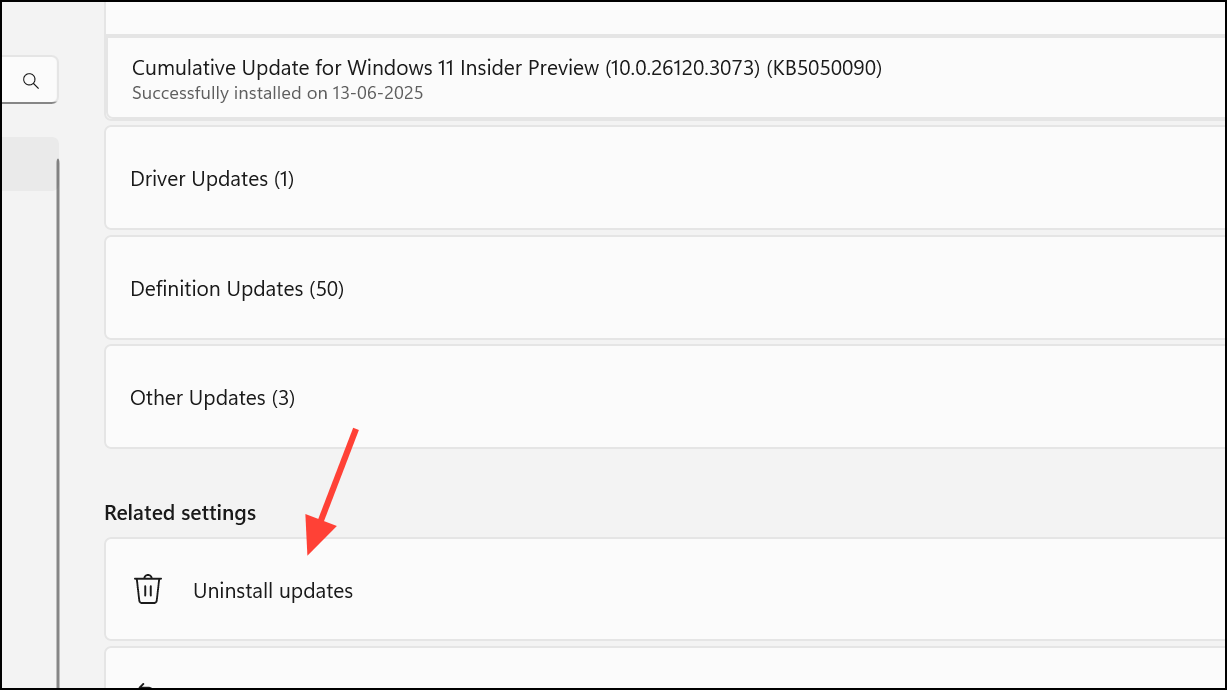Click the "Definition Updates (50)" label text
This screenshot has width=1227, height=690.
point(237,289)
